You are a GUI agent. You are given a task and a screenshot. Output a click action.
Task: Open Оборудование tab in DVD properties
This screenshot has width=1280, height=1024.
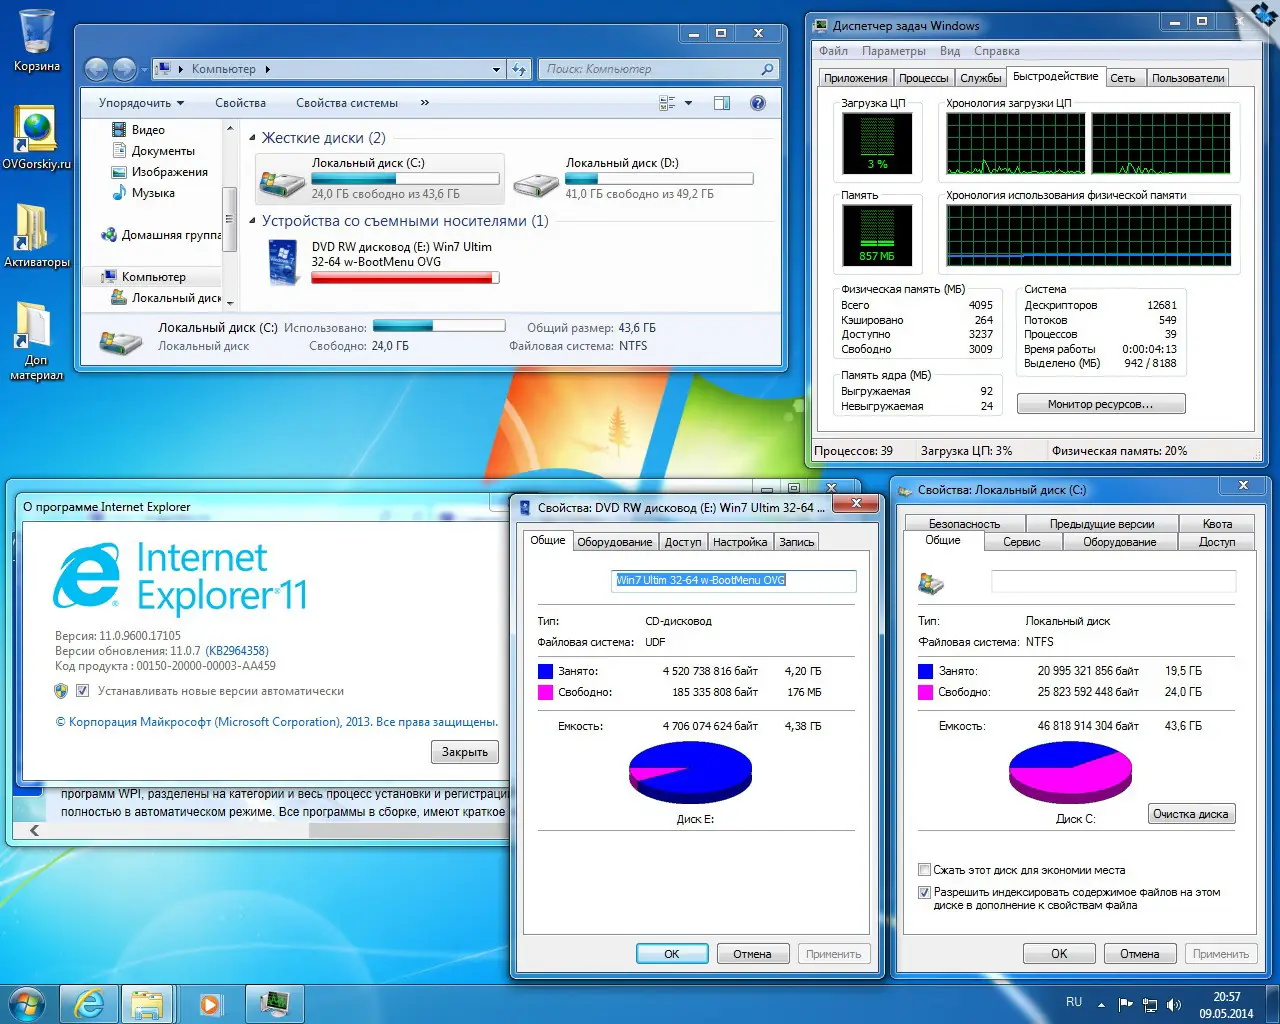[615, 542]
